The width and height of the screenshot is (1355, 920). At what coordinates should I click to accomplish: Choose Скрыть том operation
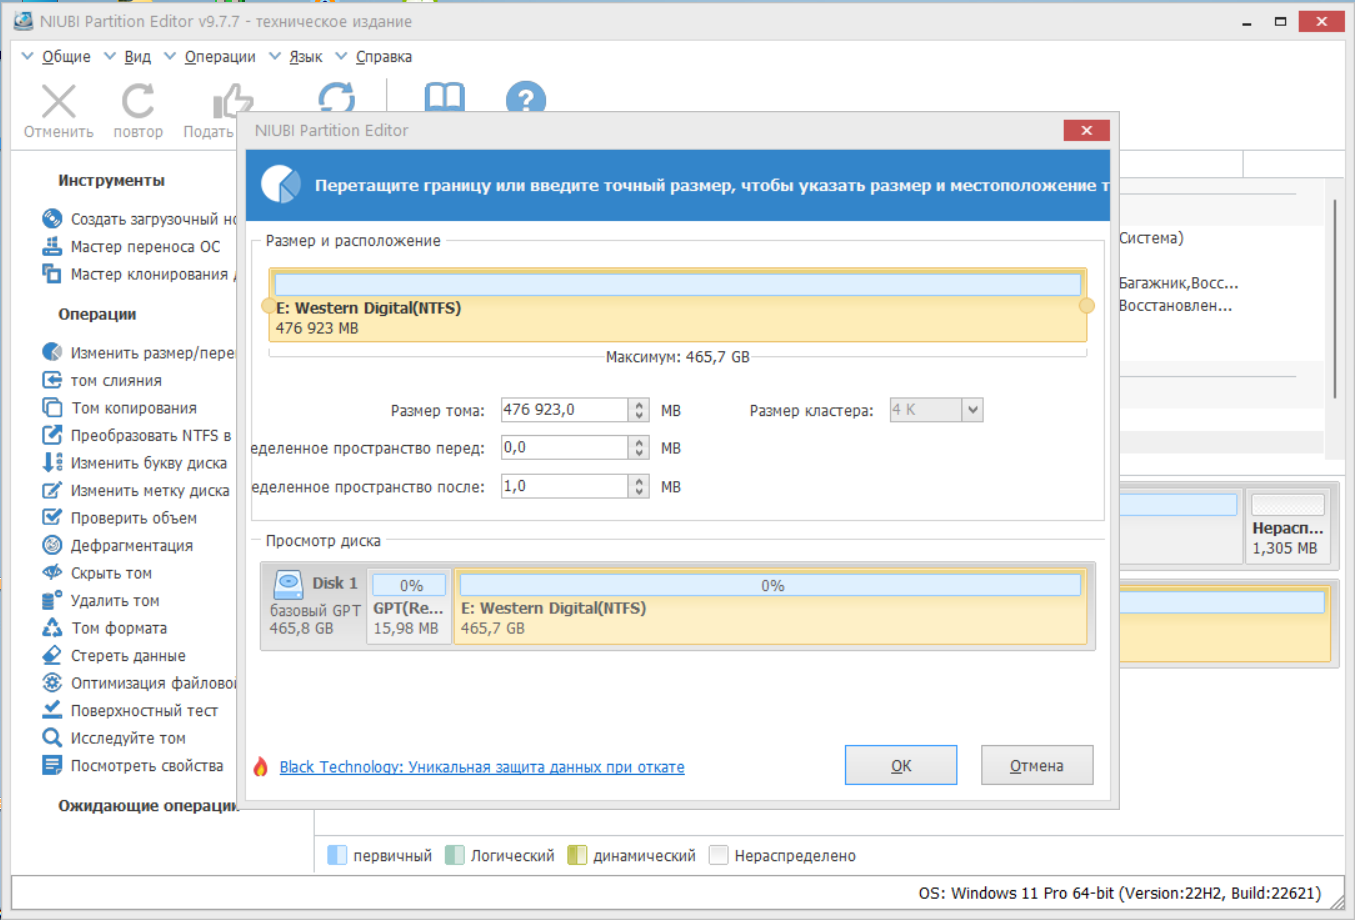(x=111, y=573)
